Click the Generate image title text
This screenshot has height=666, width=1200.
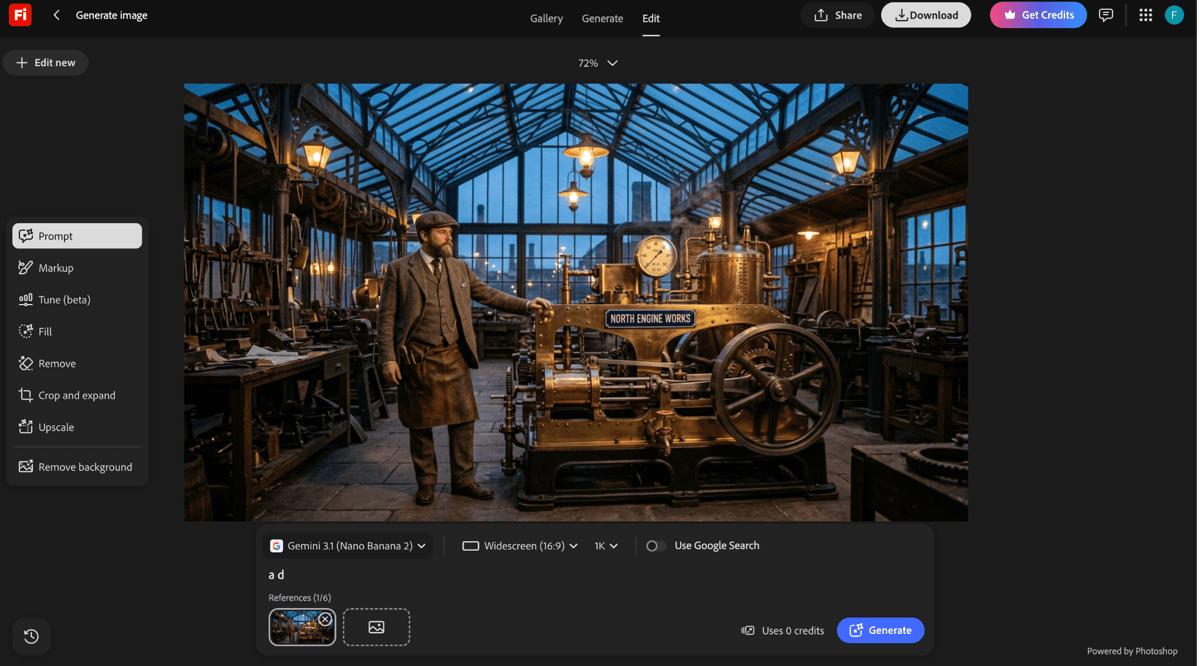pos(112,15)
